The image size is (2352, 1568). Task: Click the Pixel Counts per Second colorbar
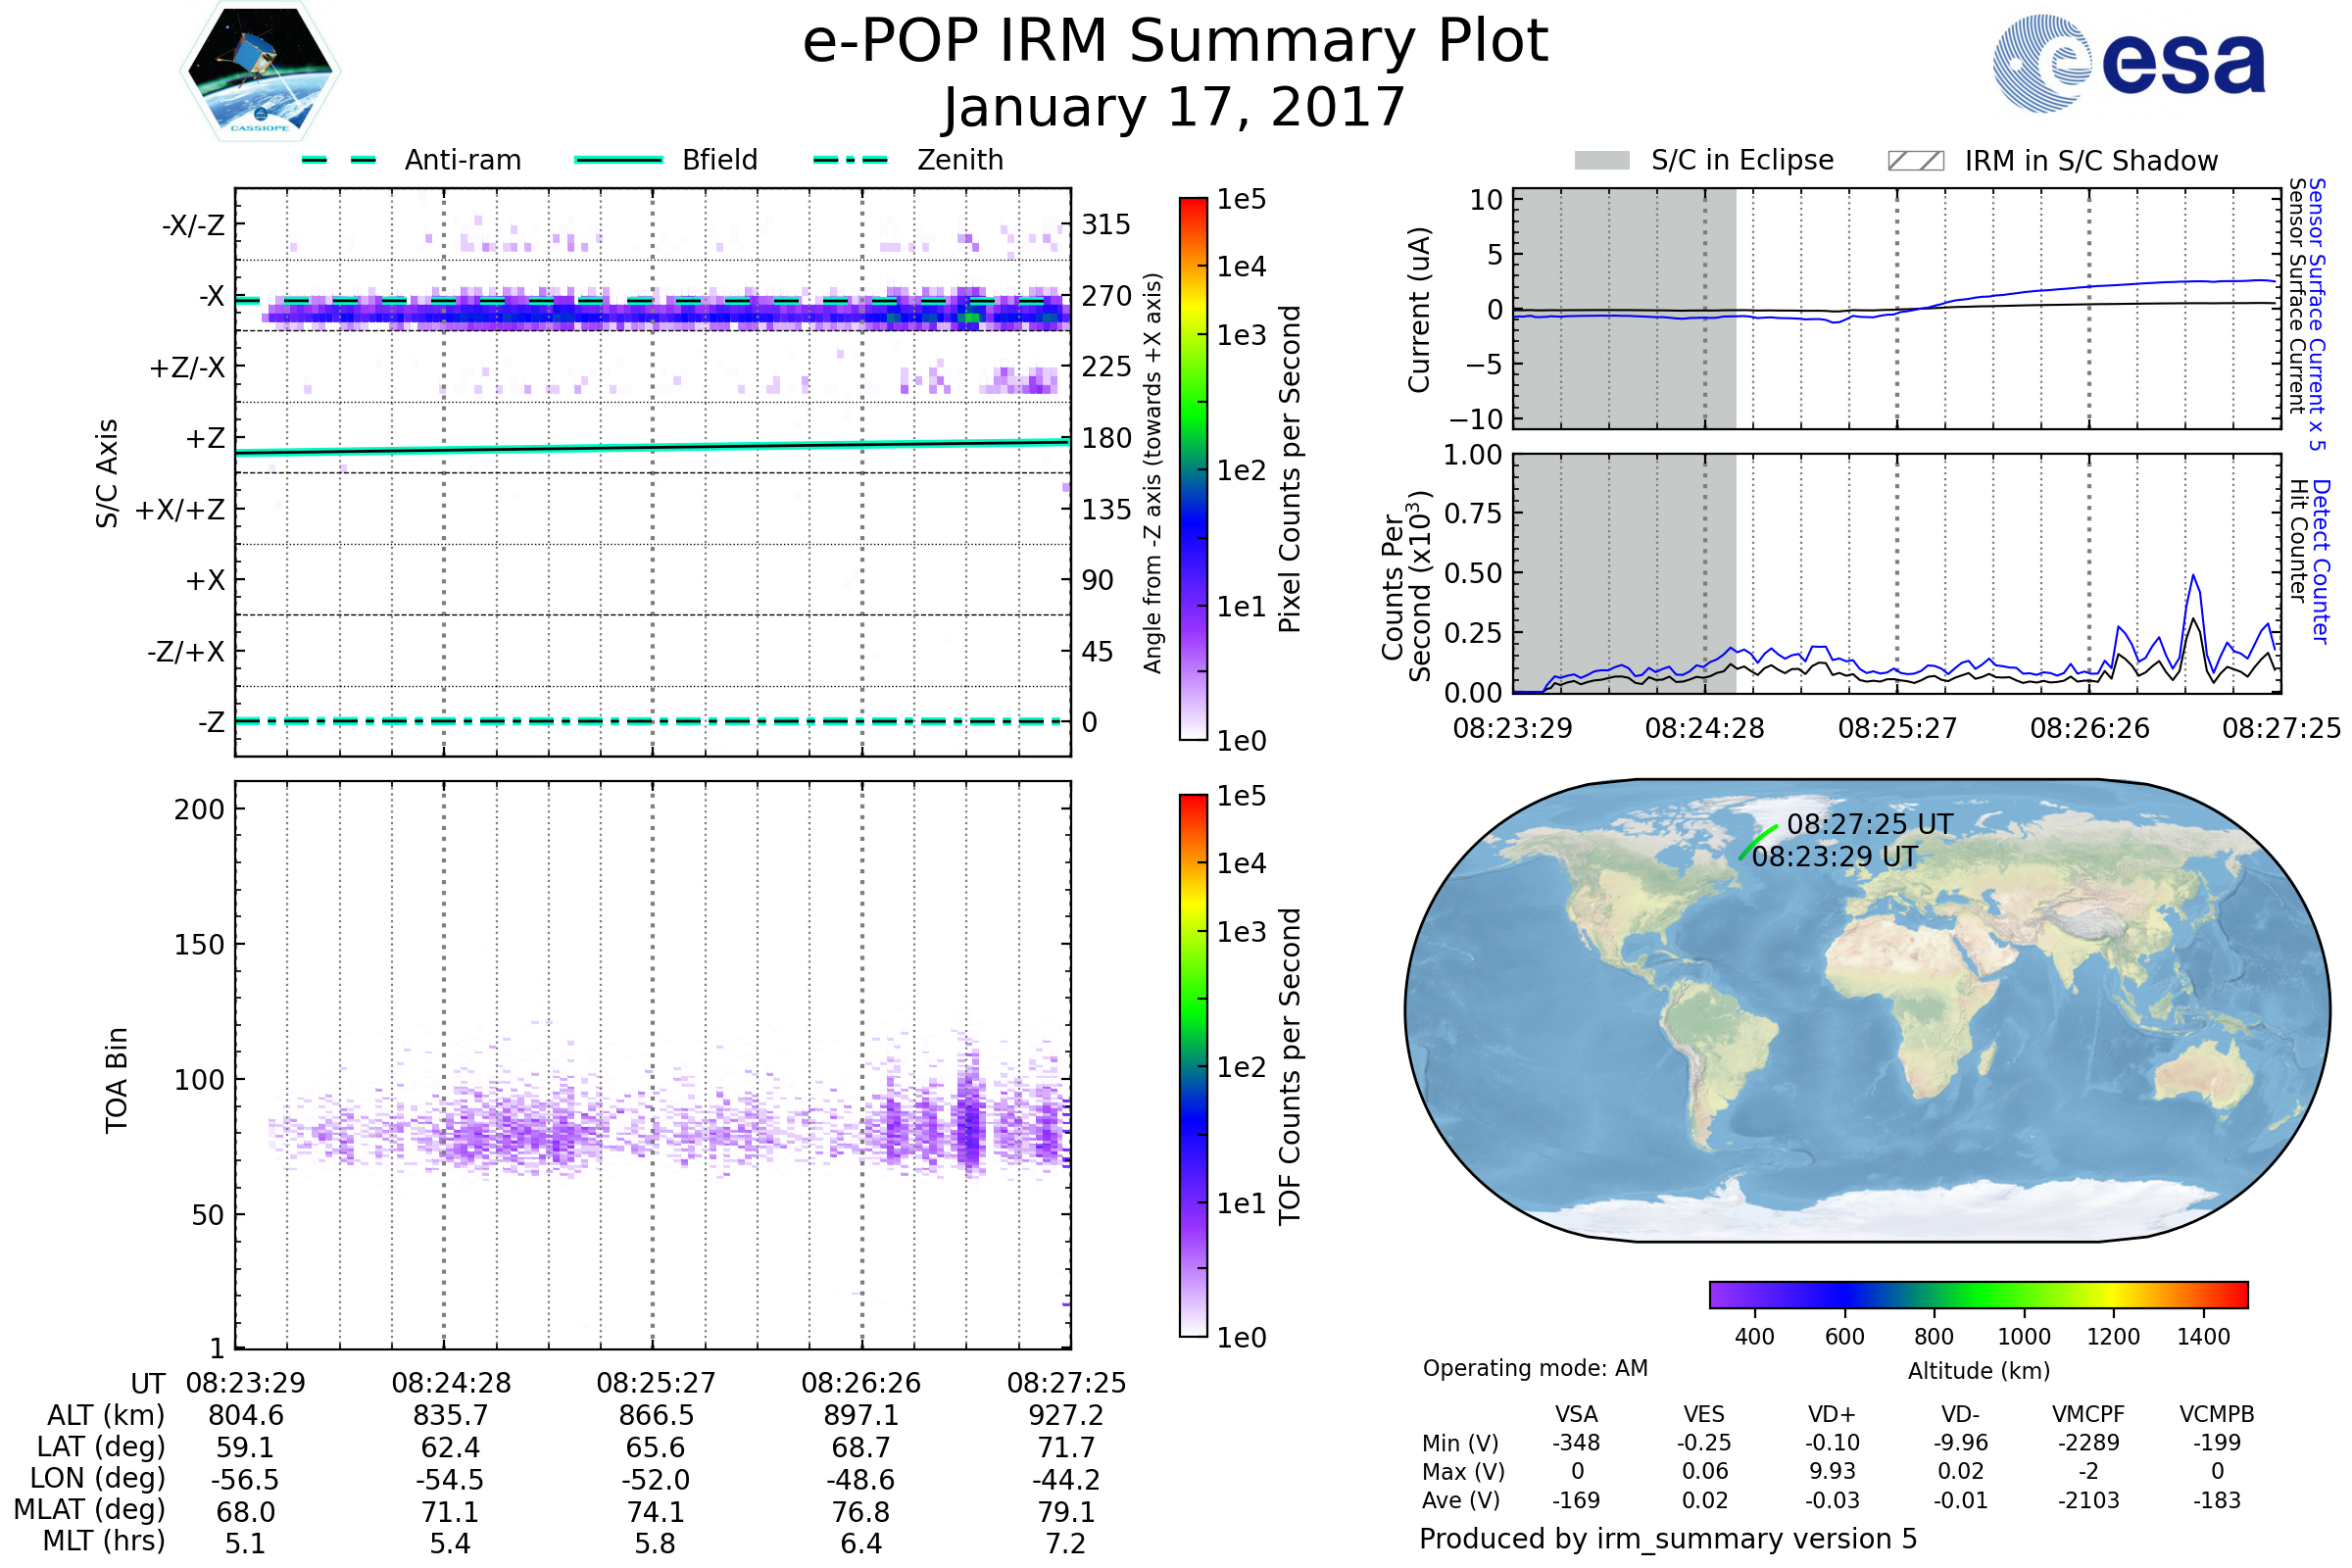pos(1193,468)
